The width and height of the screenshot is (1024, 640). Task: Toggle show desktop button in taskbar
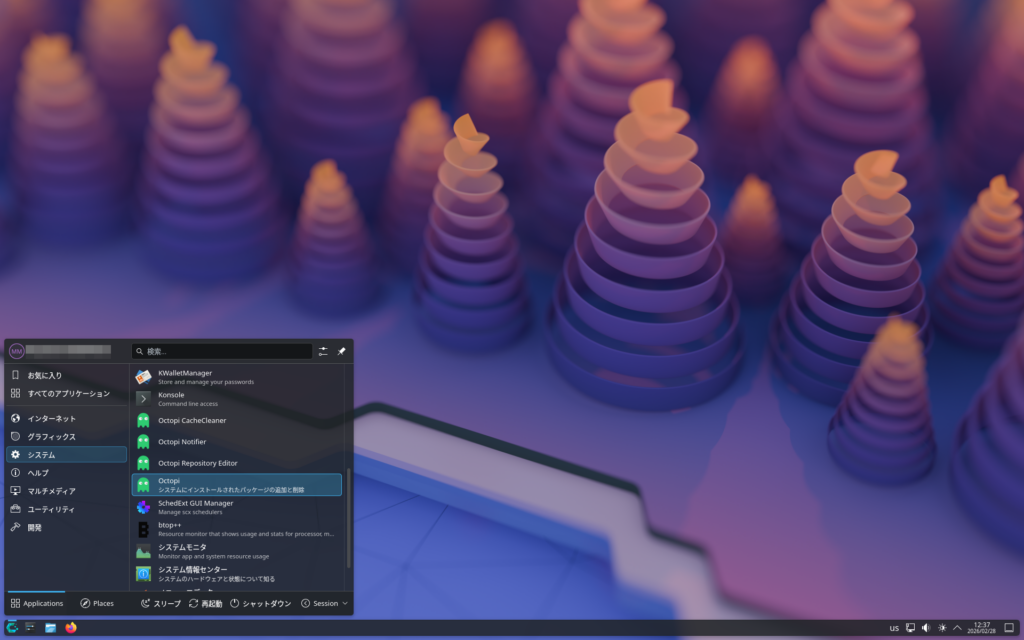click(1009, 628)
